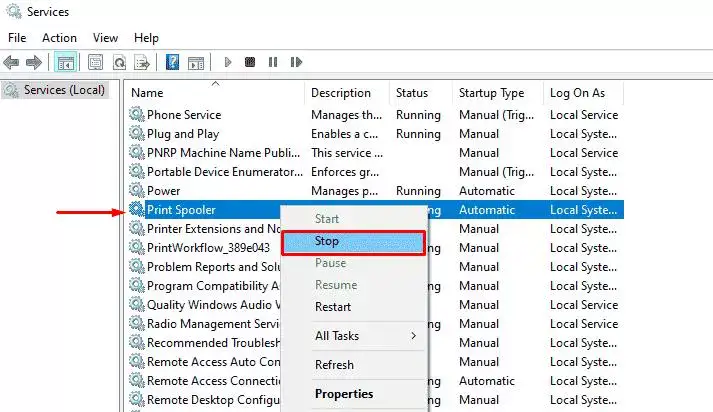Select PNRP Machine Name Publi... row
713x412 pixels.
click(x=376, y=153)
